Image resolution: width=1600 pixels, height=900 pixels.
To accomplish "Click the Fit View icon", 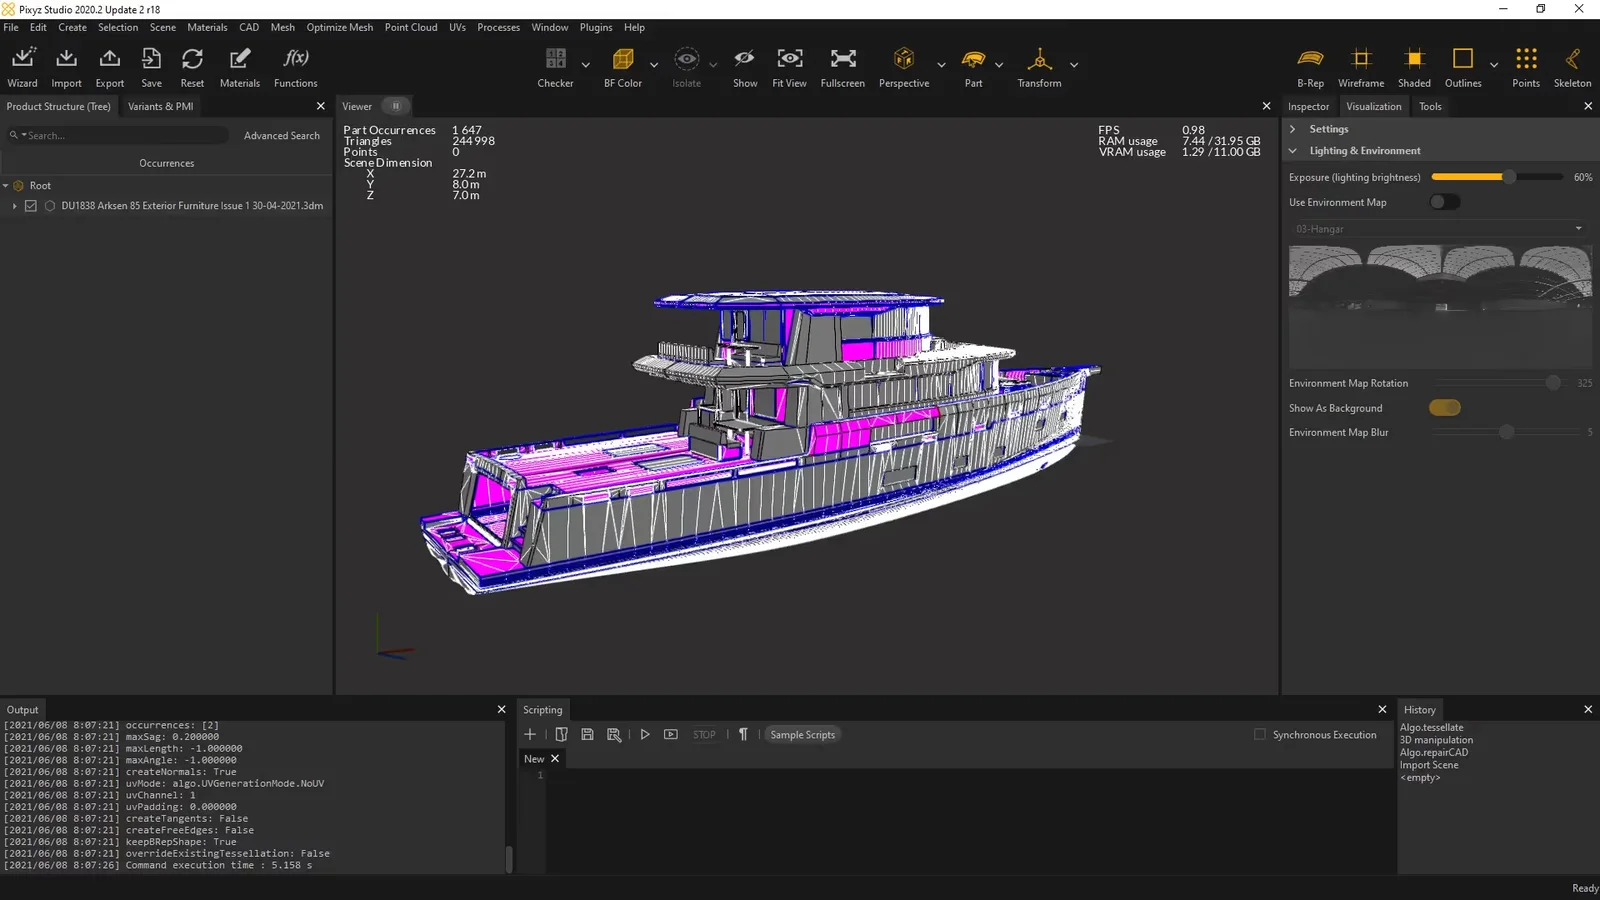I will 790,59.
